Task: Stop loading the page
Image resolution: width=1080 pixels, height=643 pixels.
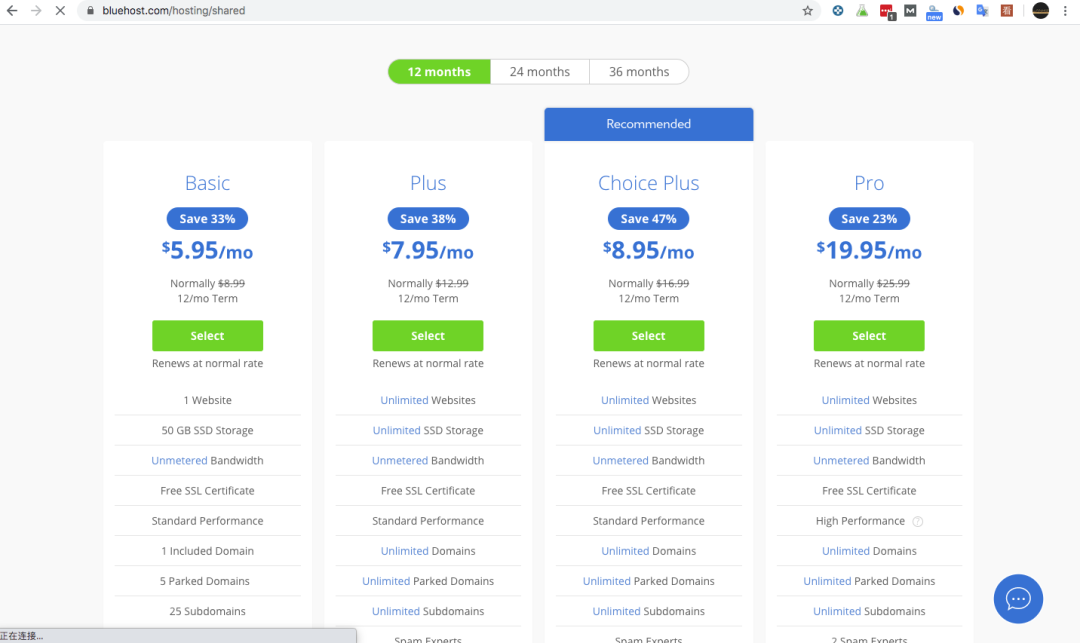Action: (60, 10)
